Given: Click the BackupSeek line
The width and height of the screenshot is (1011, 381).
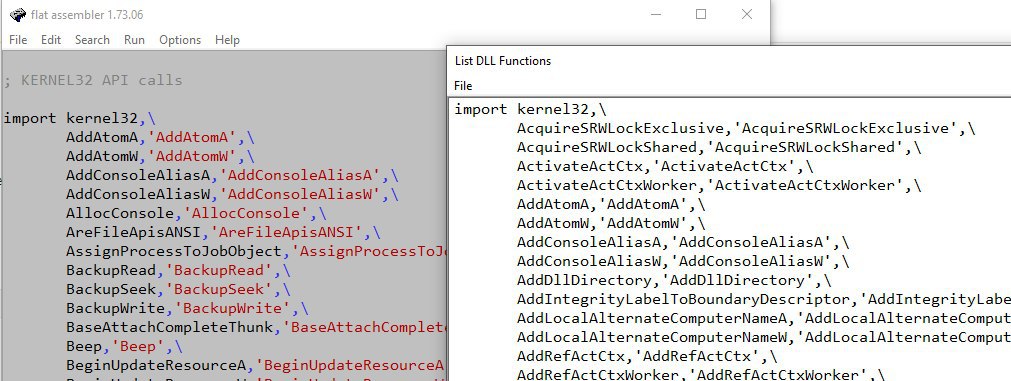Looking at the screenshot, I should coord(178,289).
